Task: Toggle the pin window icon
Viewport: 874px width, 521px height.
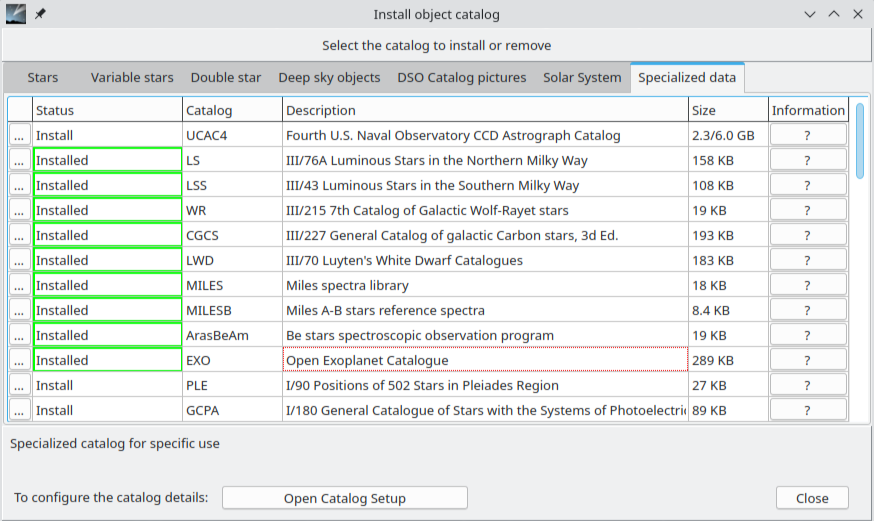Action: [40, 14]
